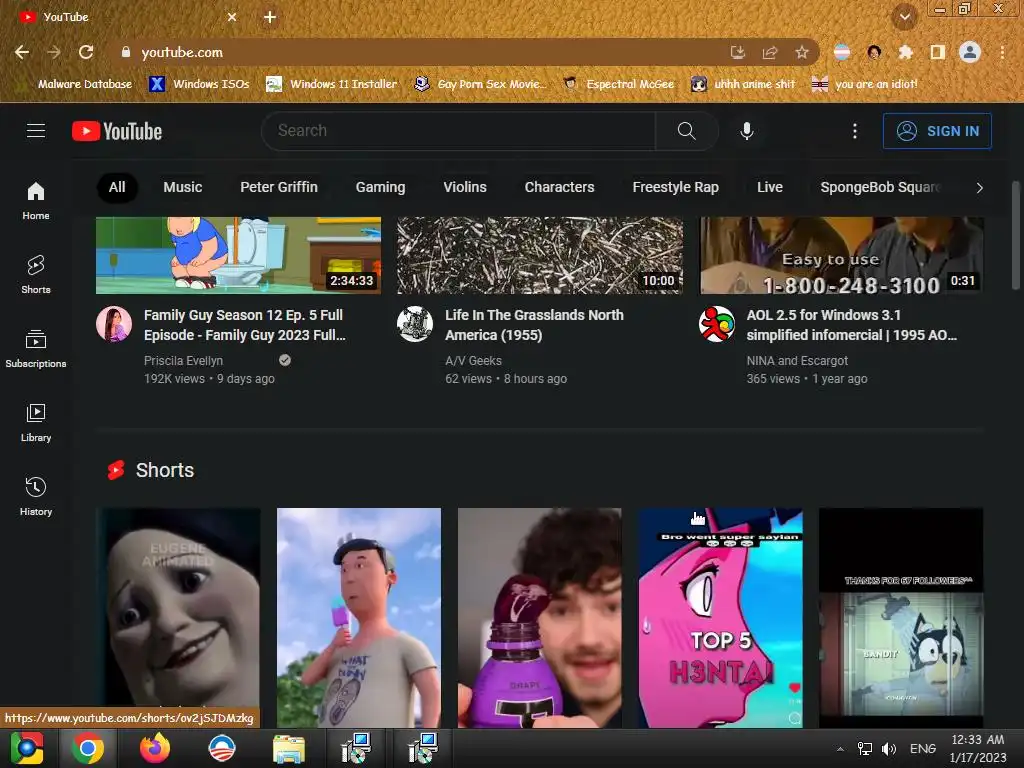
Task: Open YouTube settings three-dot menu
Action: tap(854, 131)
